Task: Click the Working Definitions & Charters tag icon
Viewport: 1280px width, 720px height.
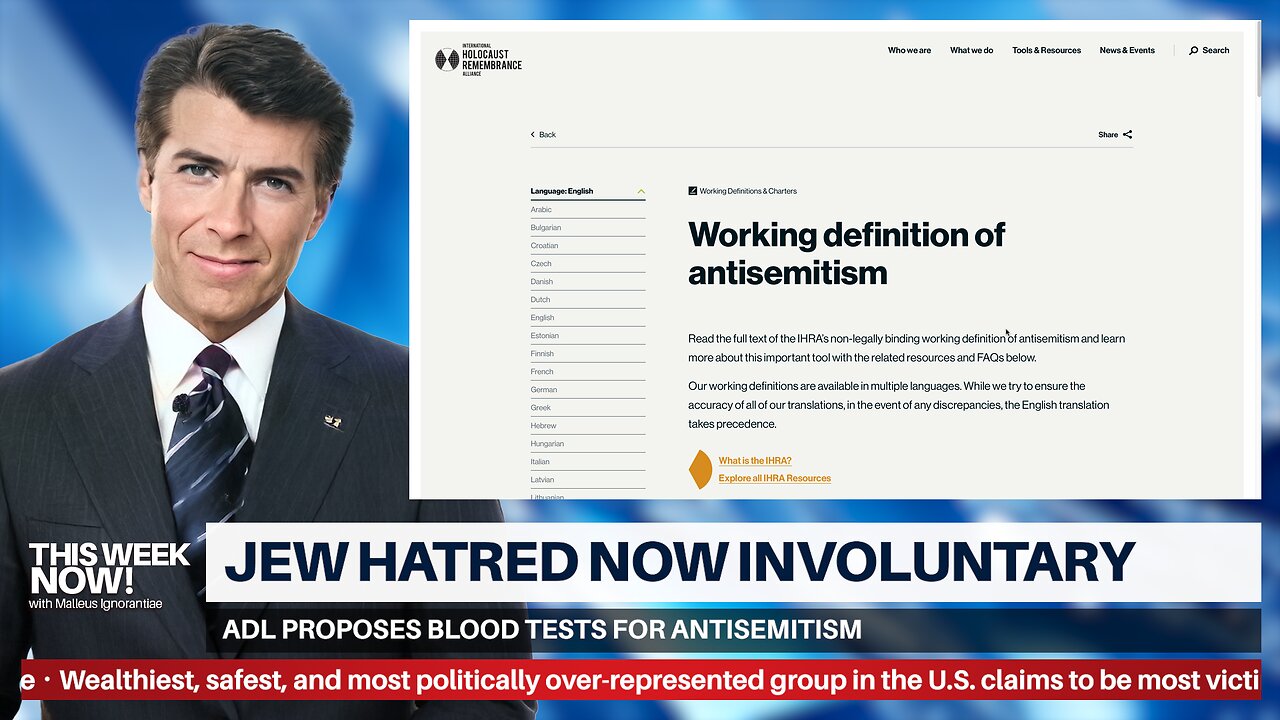Action: [692, 191]
